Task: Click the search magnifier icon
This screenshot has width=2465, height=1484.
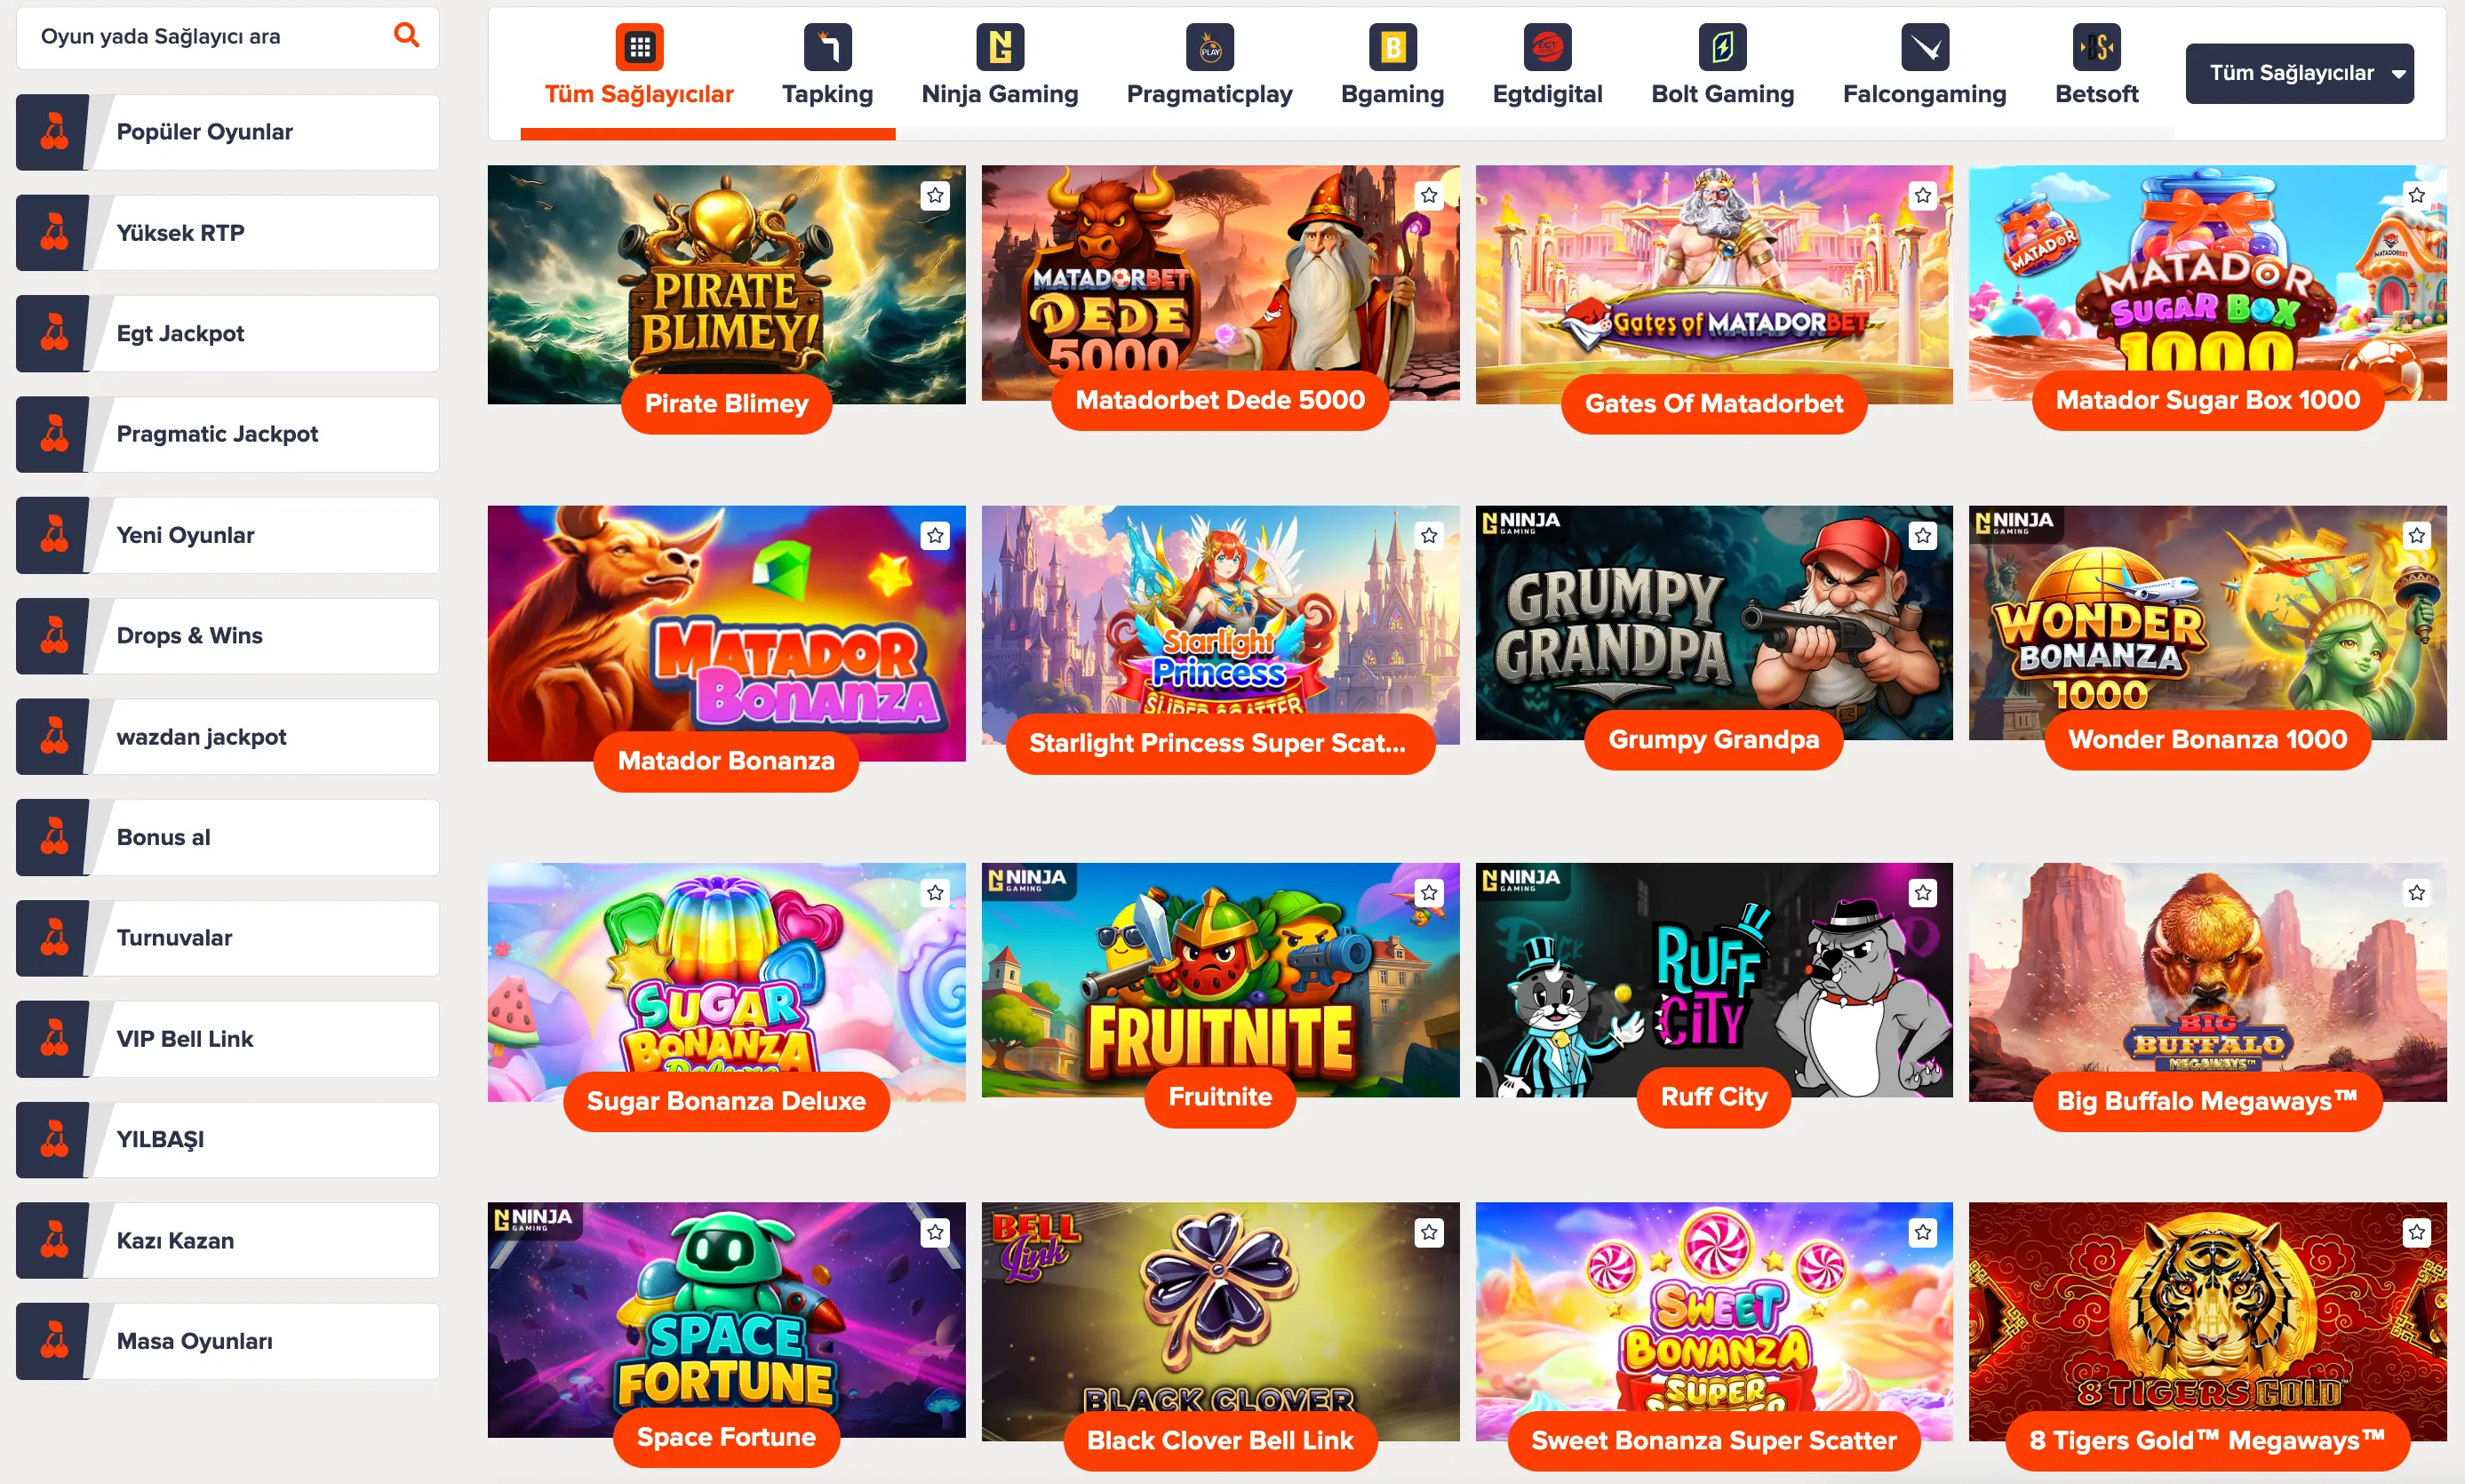Action: [406, 36]
